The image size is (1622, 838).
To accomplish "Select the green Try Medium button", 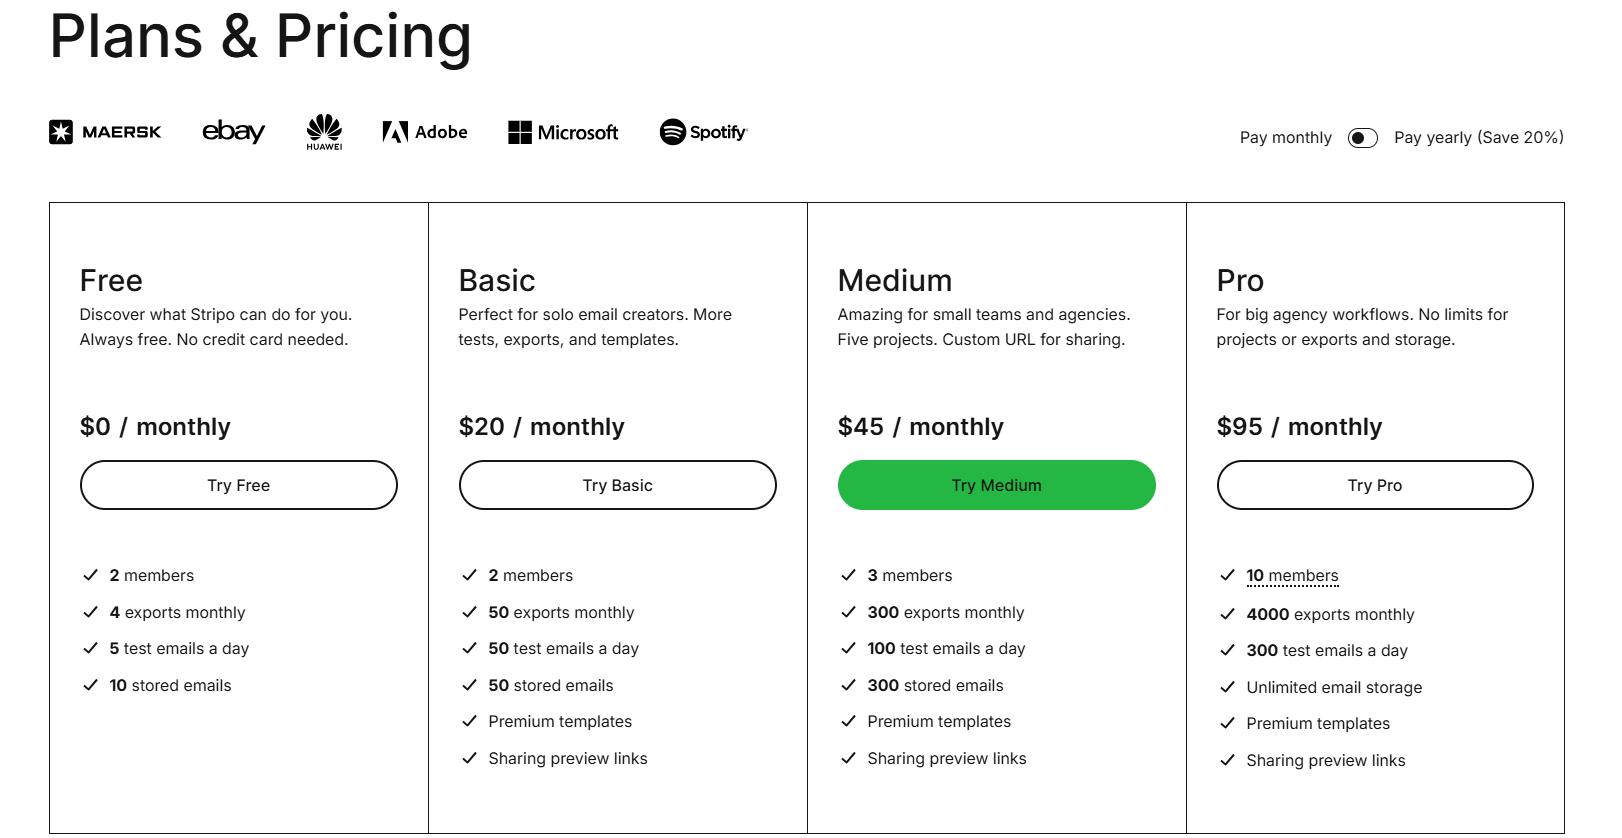I will tap(995, 485).
